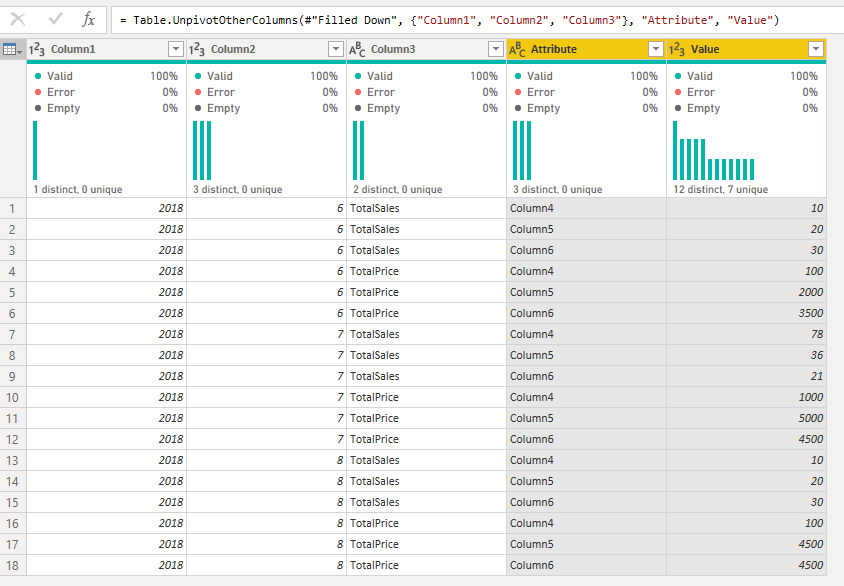844x586 pixels.
Task: Change the Column3 data type icon
Action: tap(357, 50)
